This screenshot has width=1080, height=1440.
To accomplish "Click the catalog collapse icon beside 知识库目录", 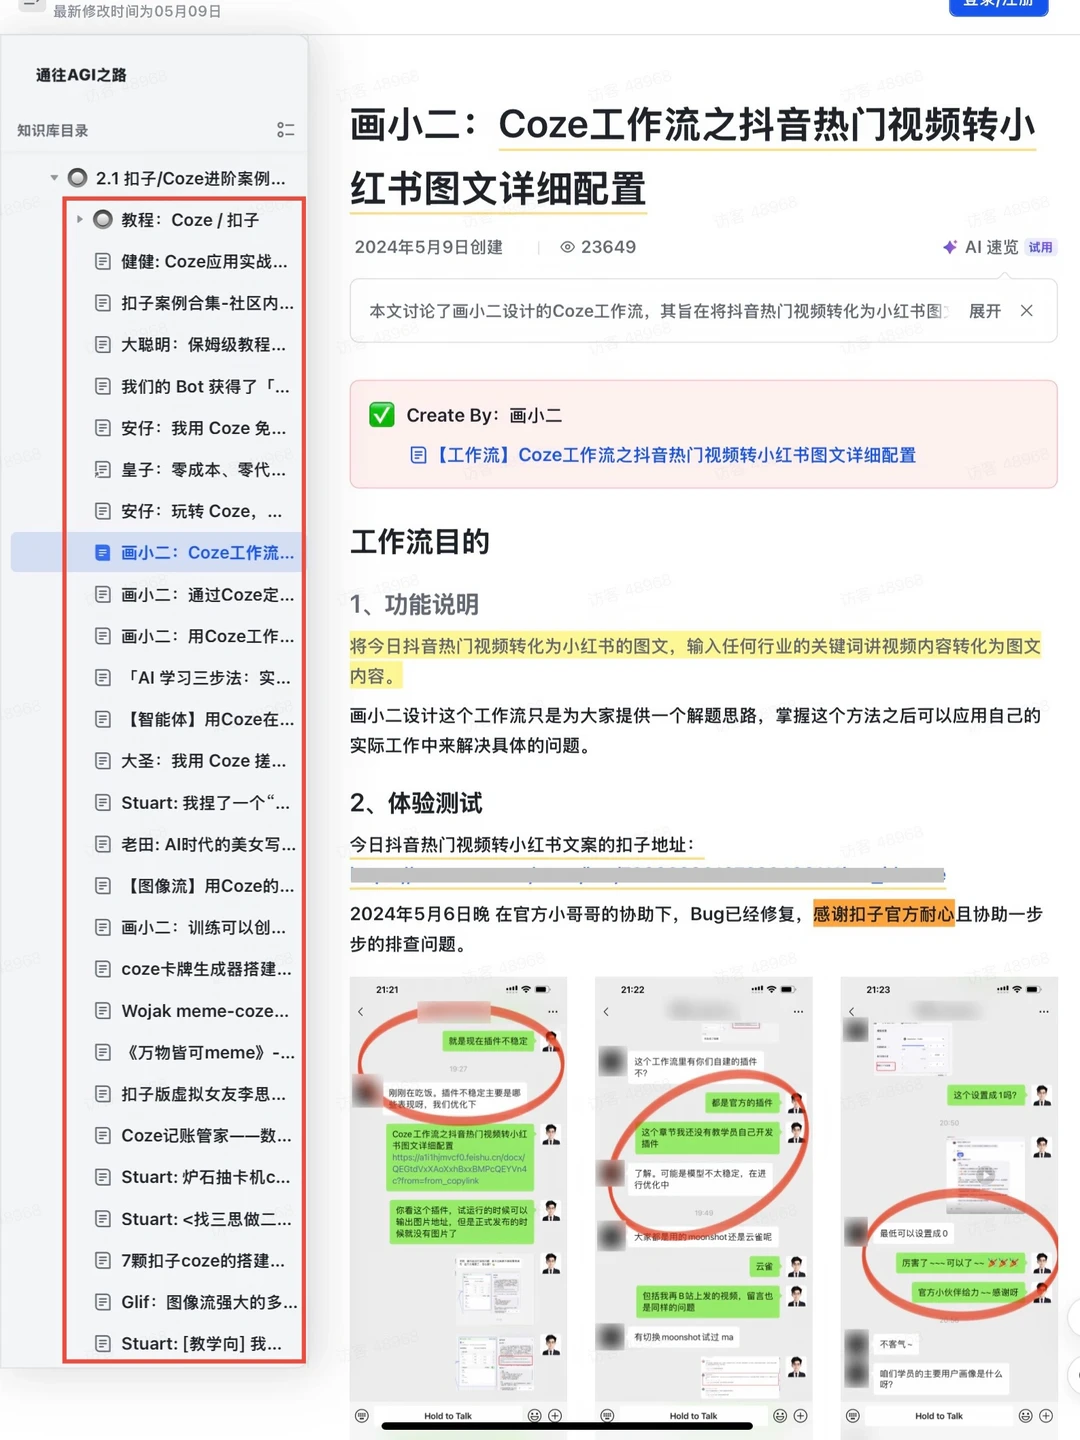I will coord(285,130).
